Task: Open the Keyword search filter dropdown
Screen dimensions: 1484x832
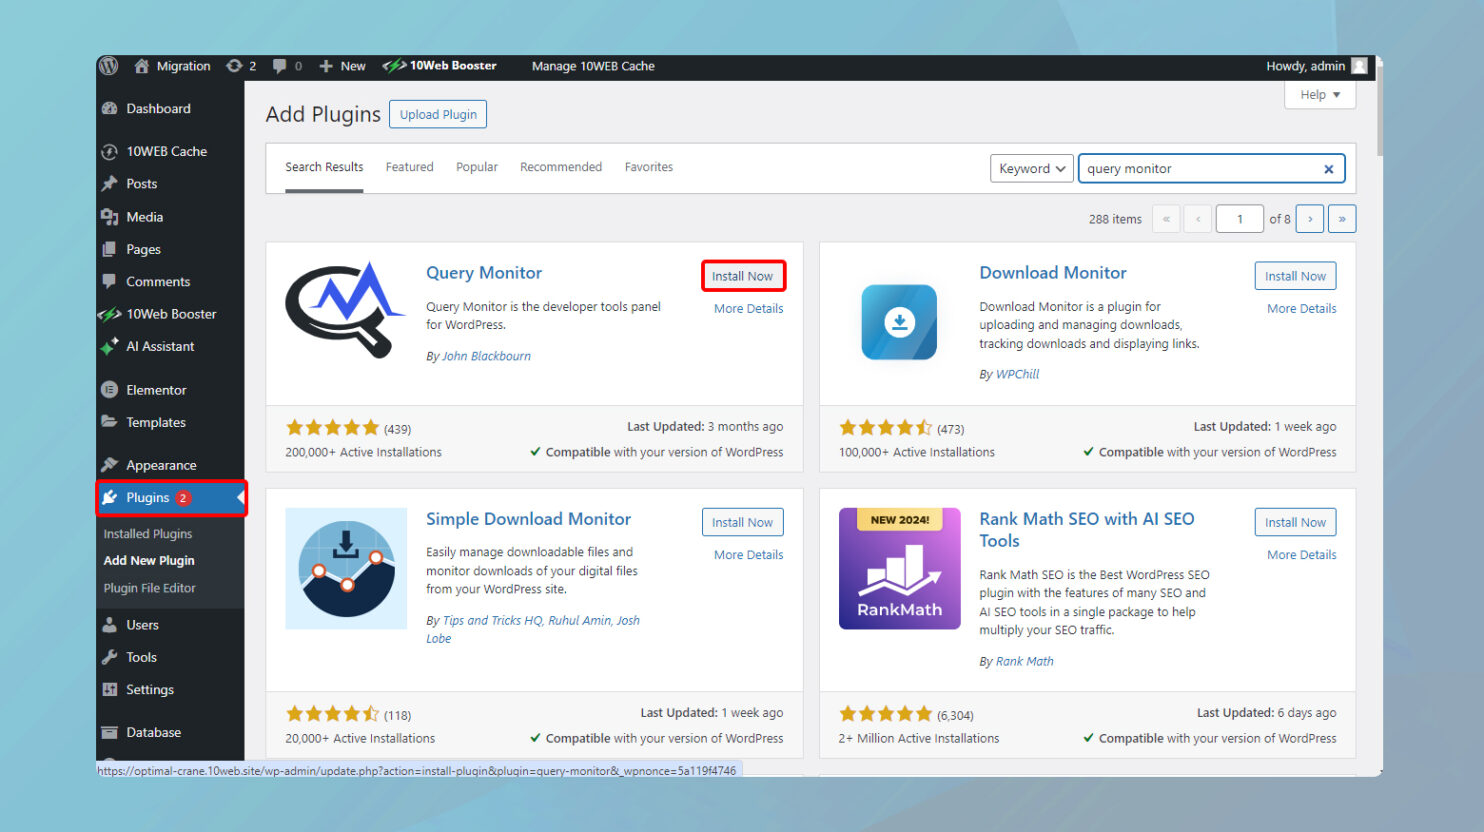Action: click(x=1031, y=168)
